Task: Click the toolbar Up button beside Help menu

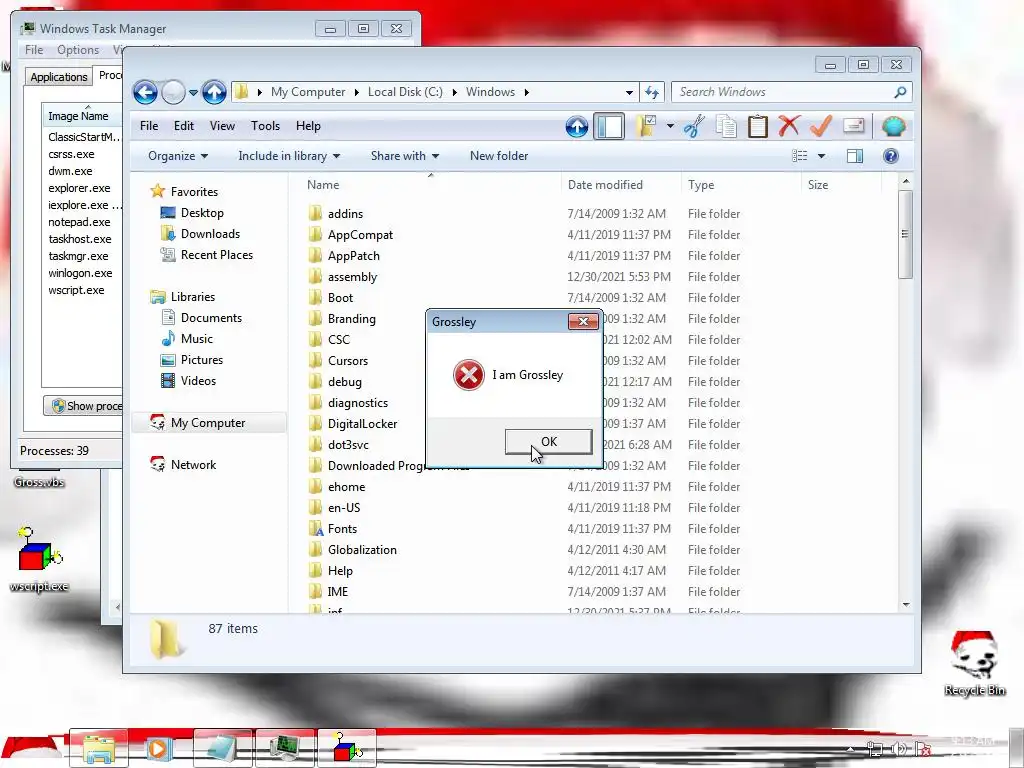Action: coord(577,126)
